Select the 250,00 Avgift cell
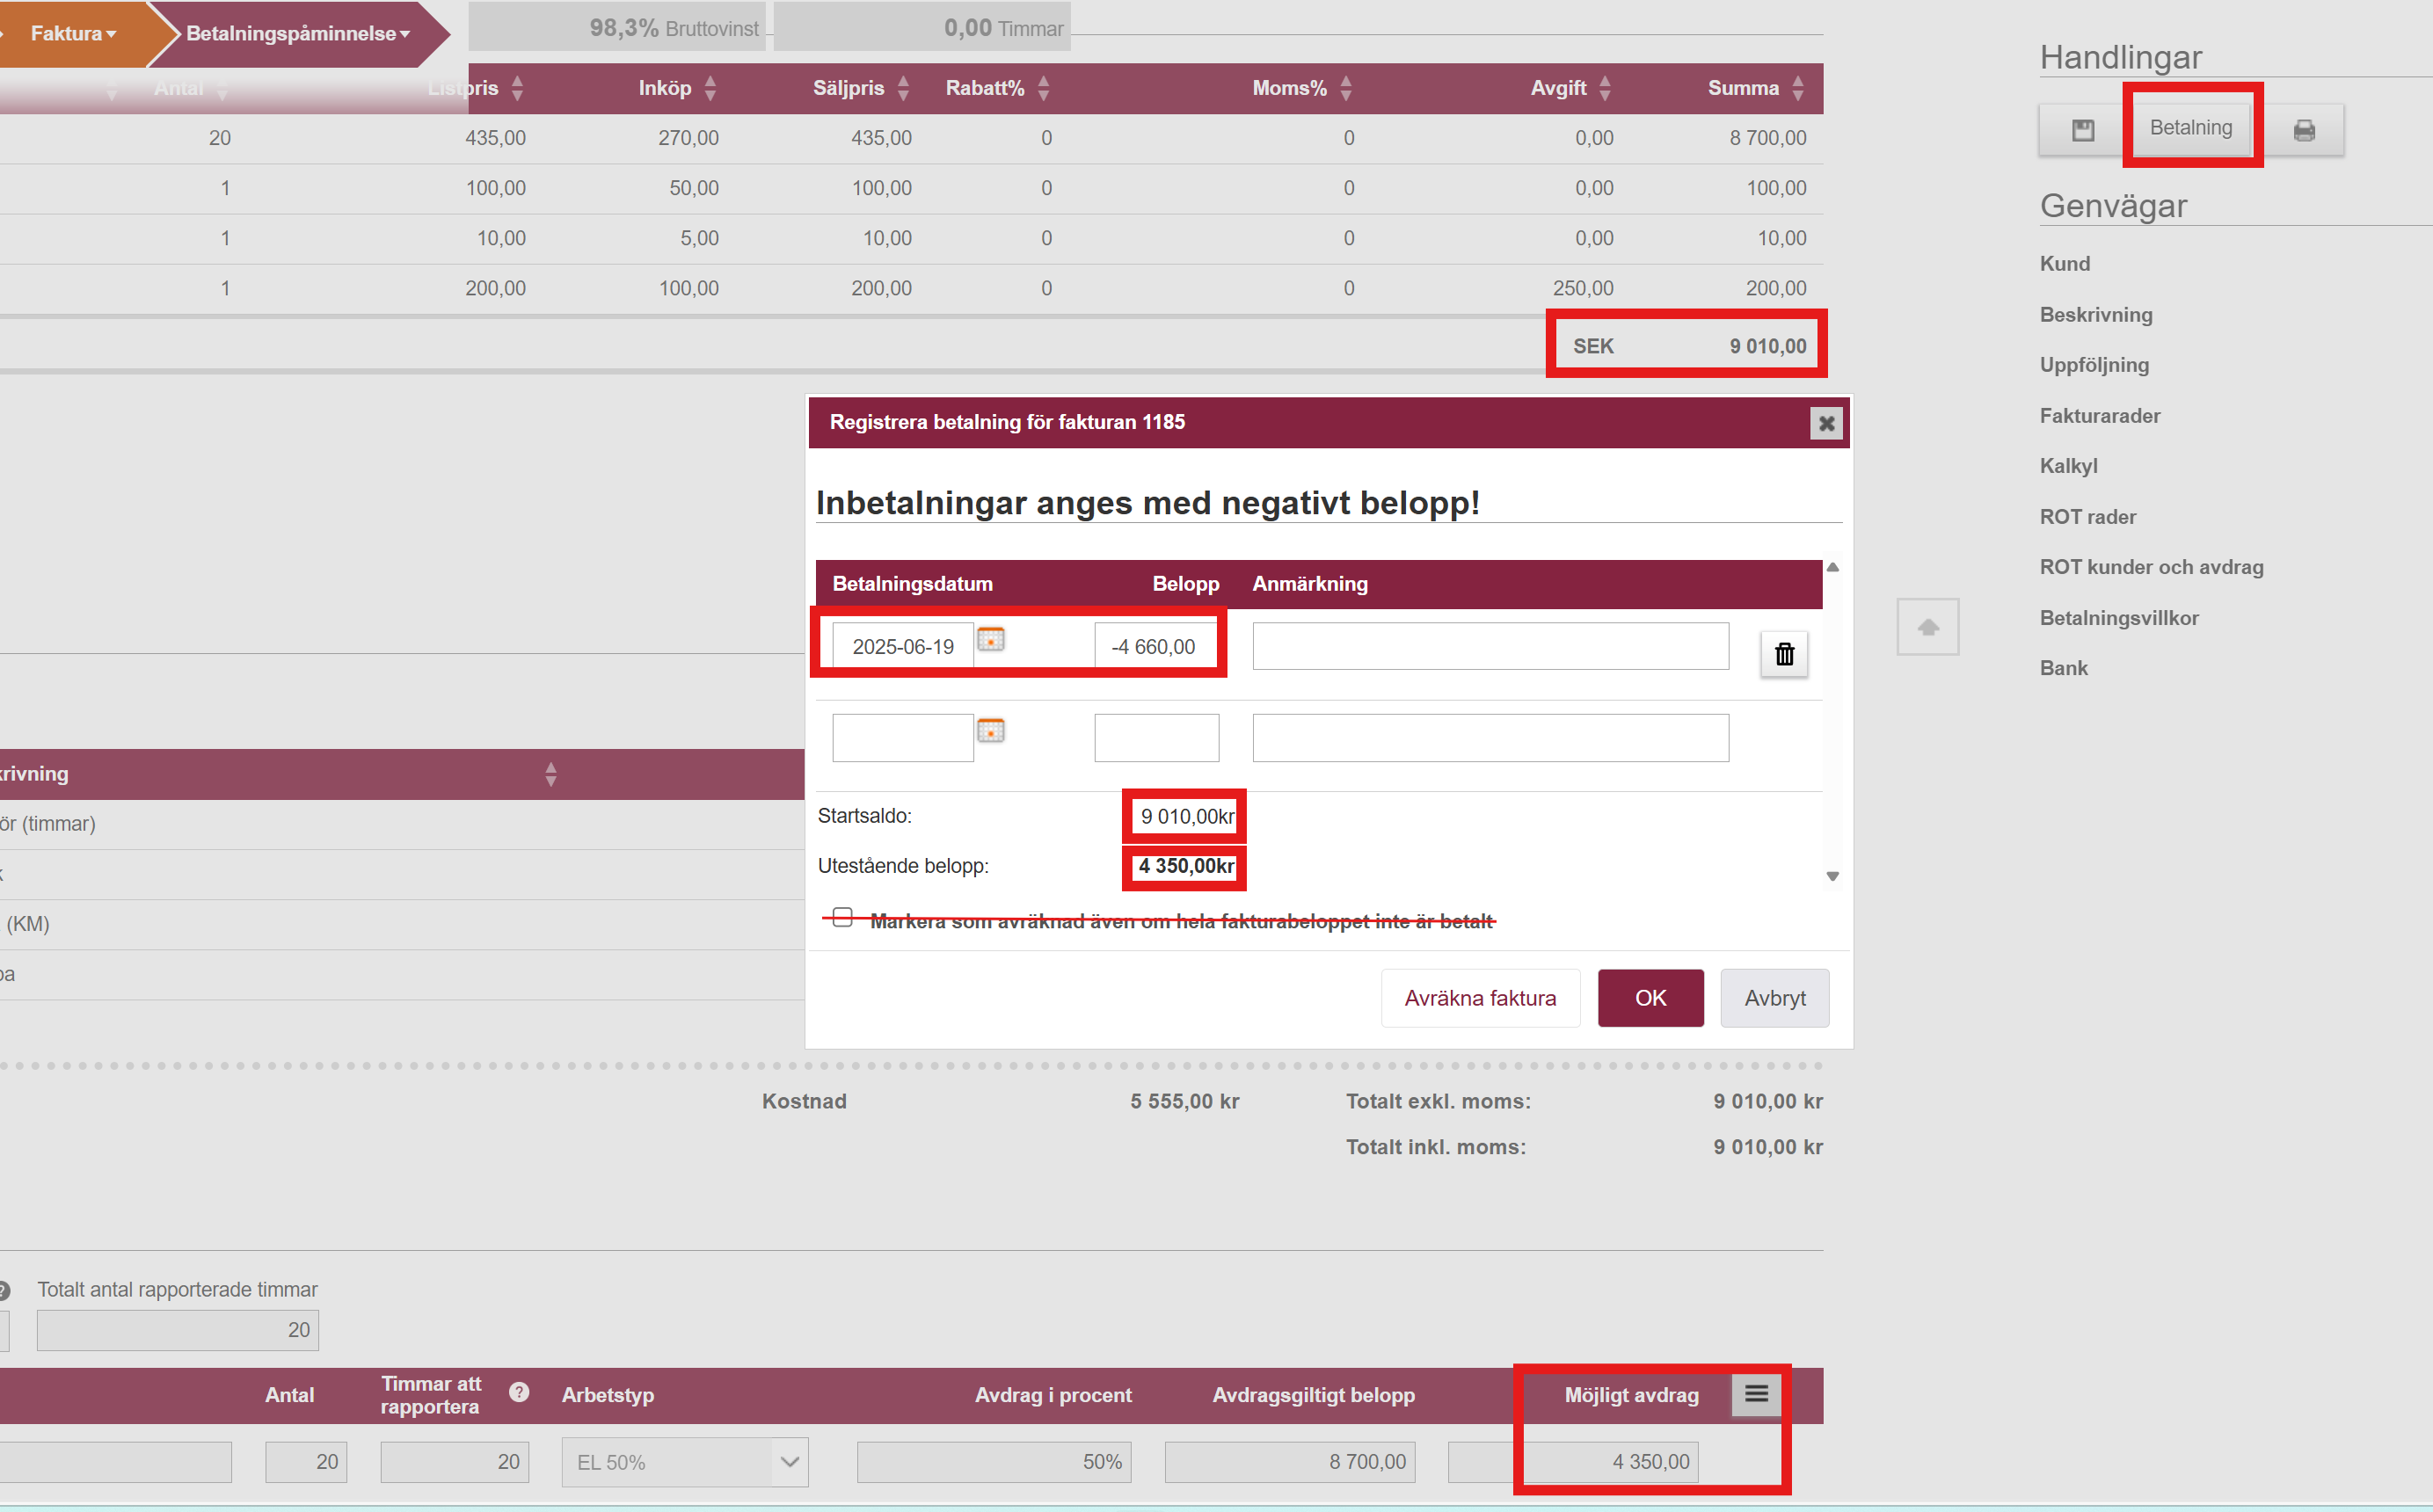The height and width of the screenshot is (1512, 2433). (x=1583, y=288)
